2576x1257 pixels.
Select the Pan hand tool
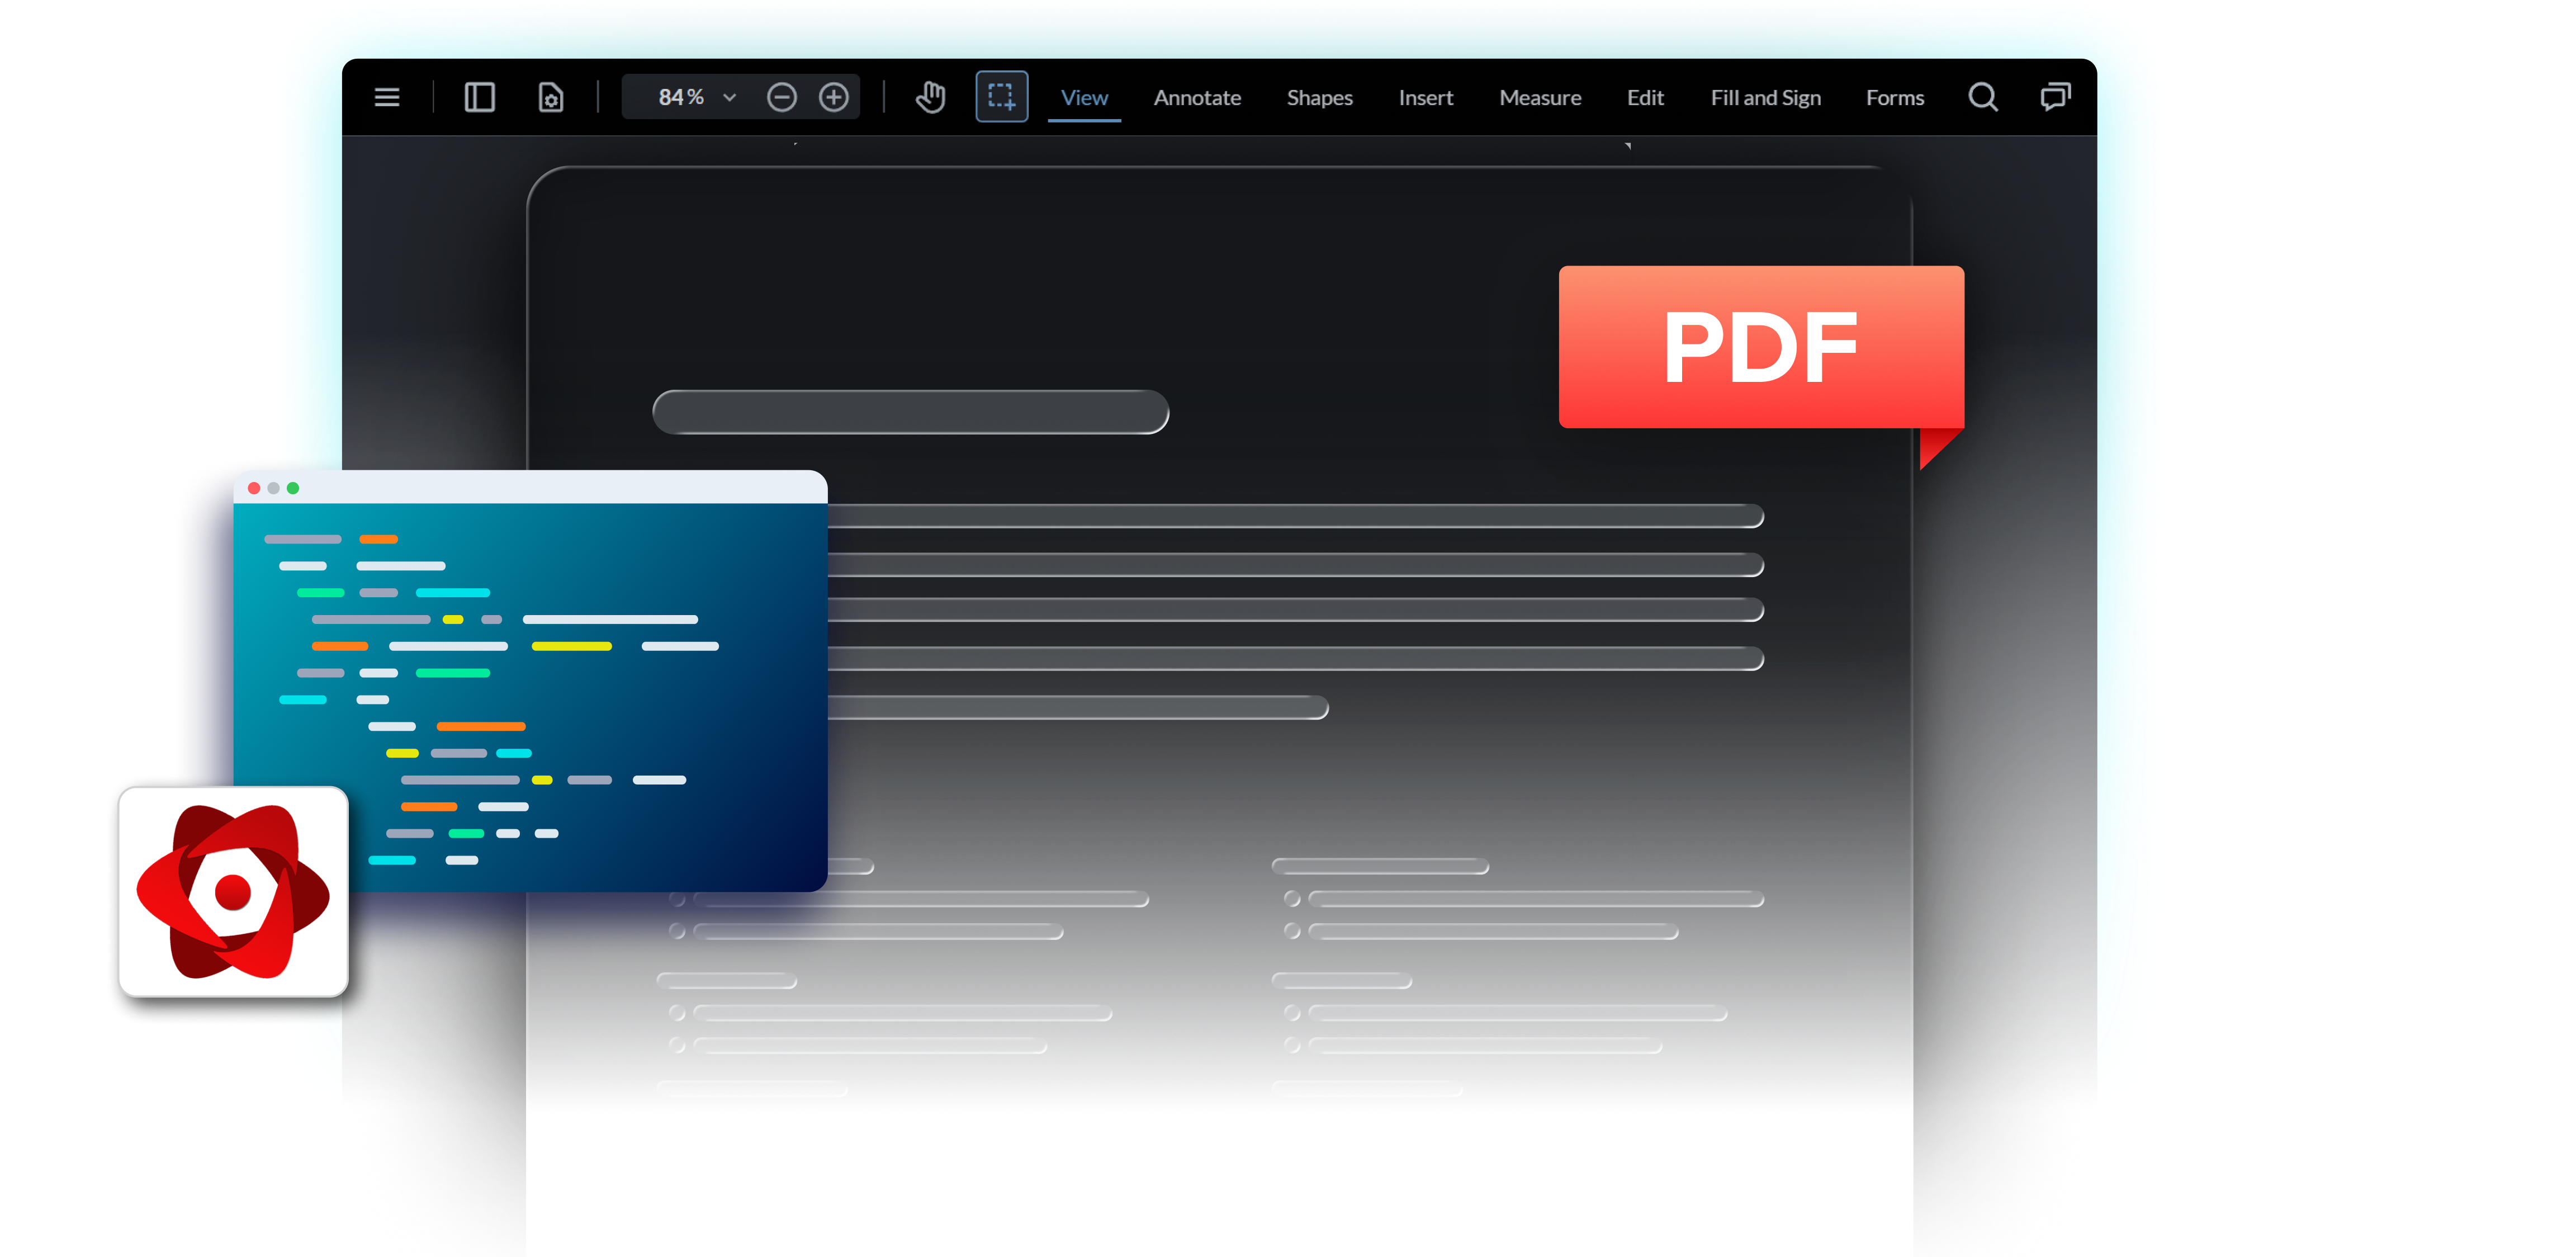click(x=930, y=97)
